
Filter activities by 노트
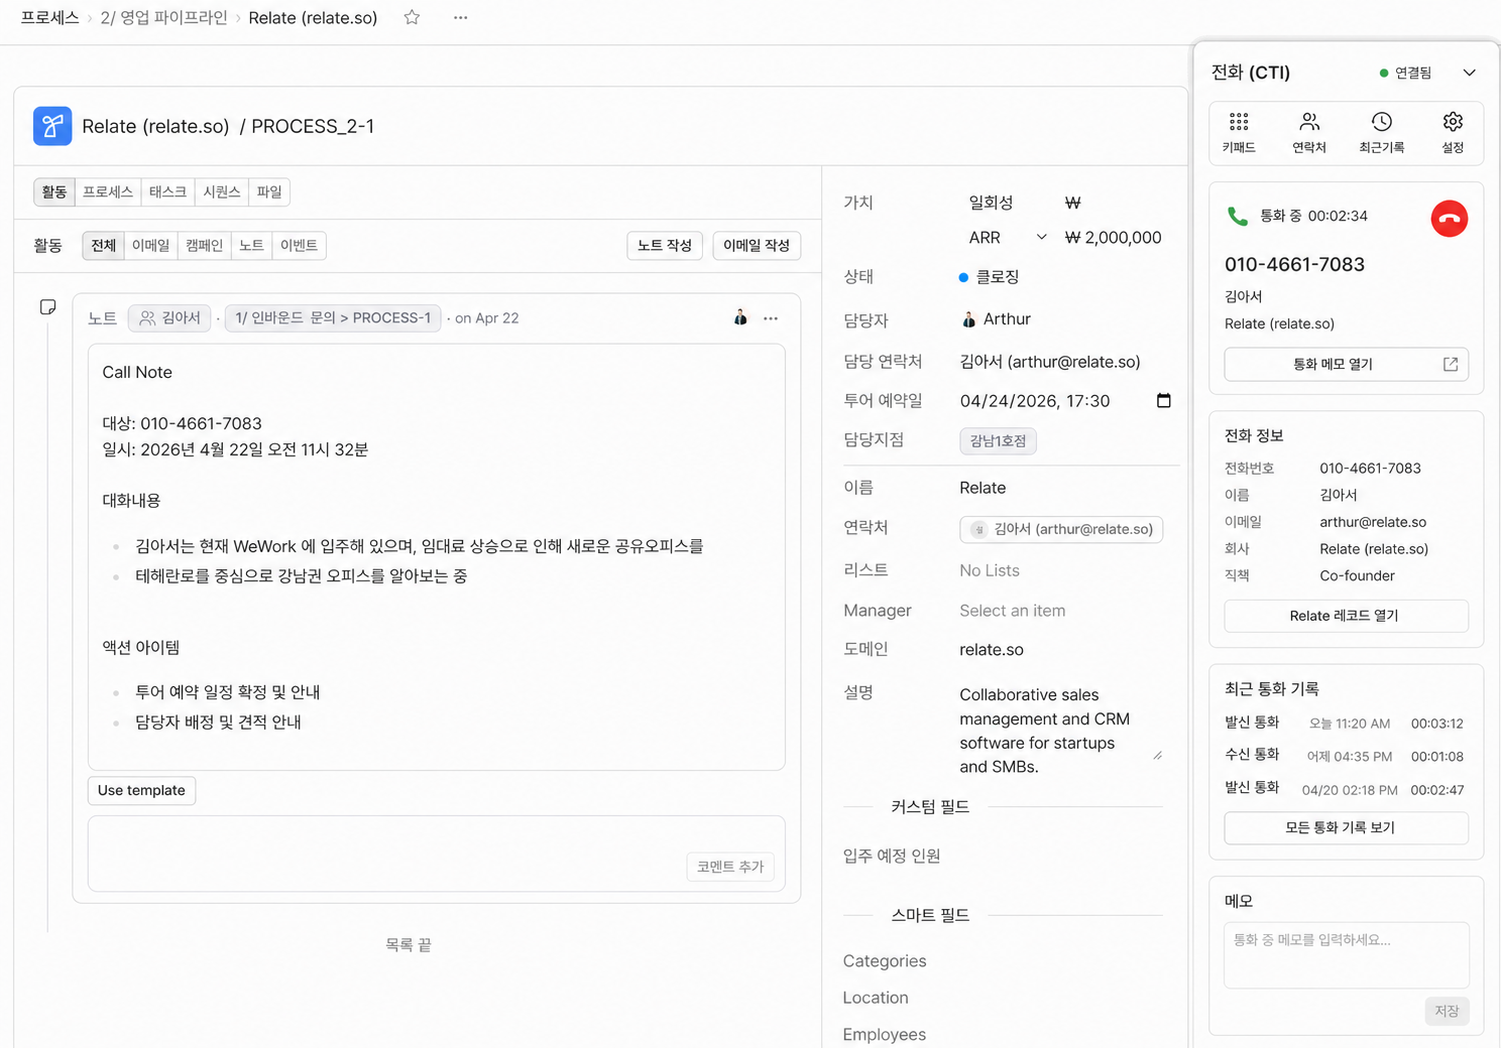251,245
